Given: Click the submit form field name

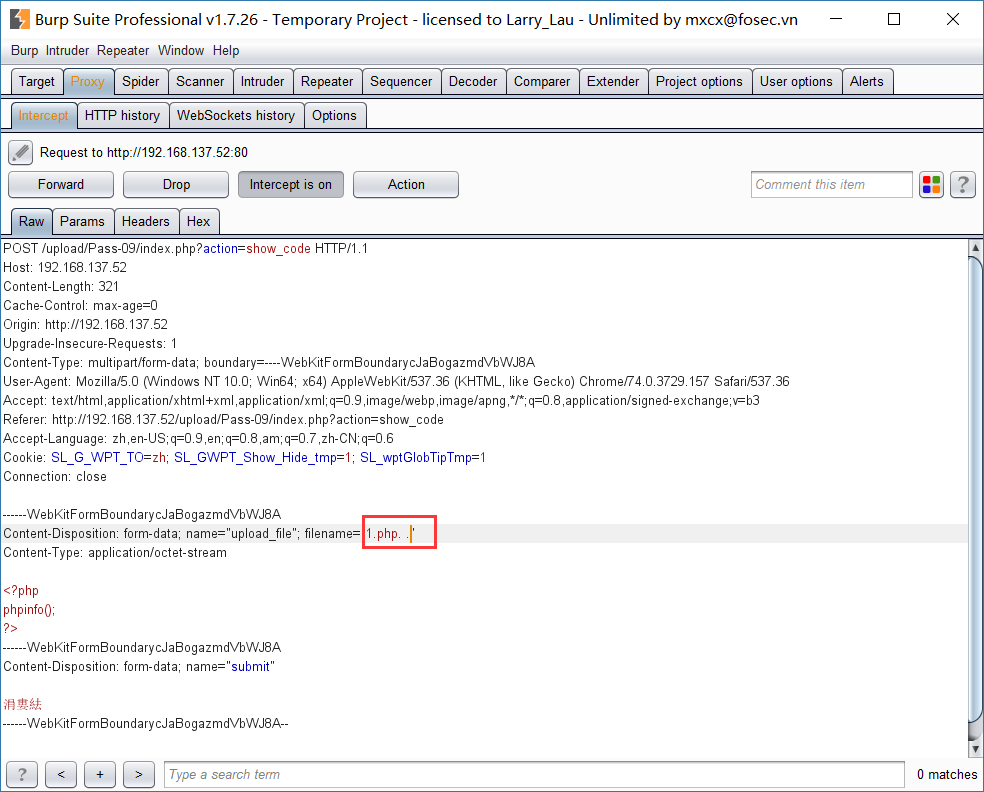Looking at the screenshot, I should [x=250, y=666].
